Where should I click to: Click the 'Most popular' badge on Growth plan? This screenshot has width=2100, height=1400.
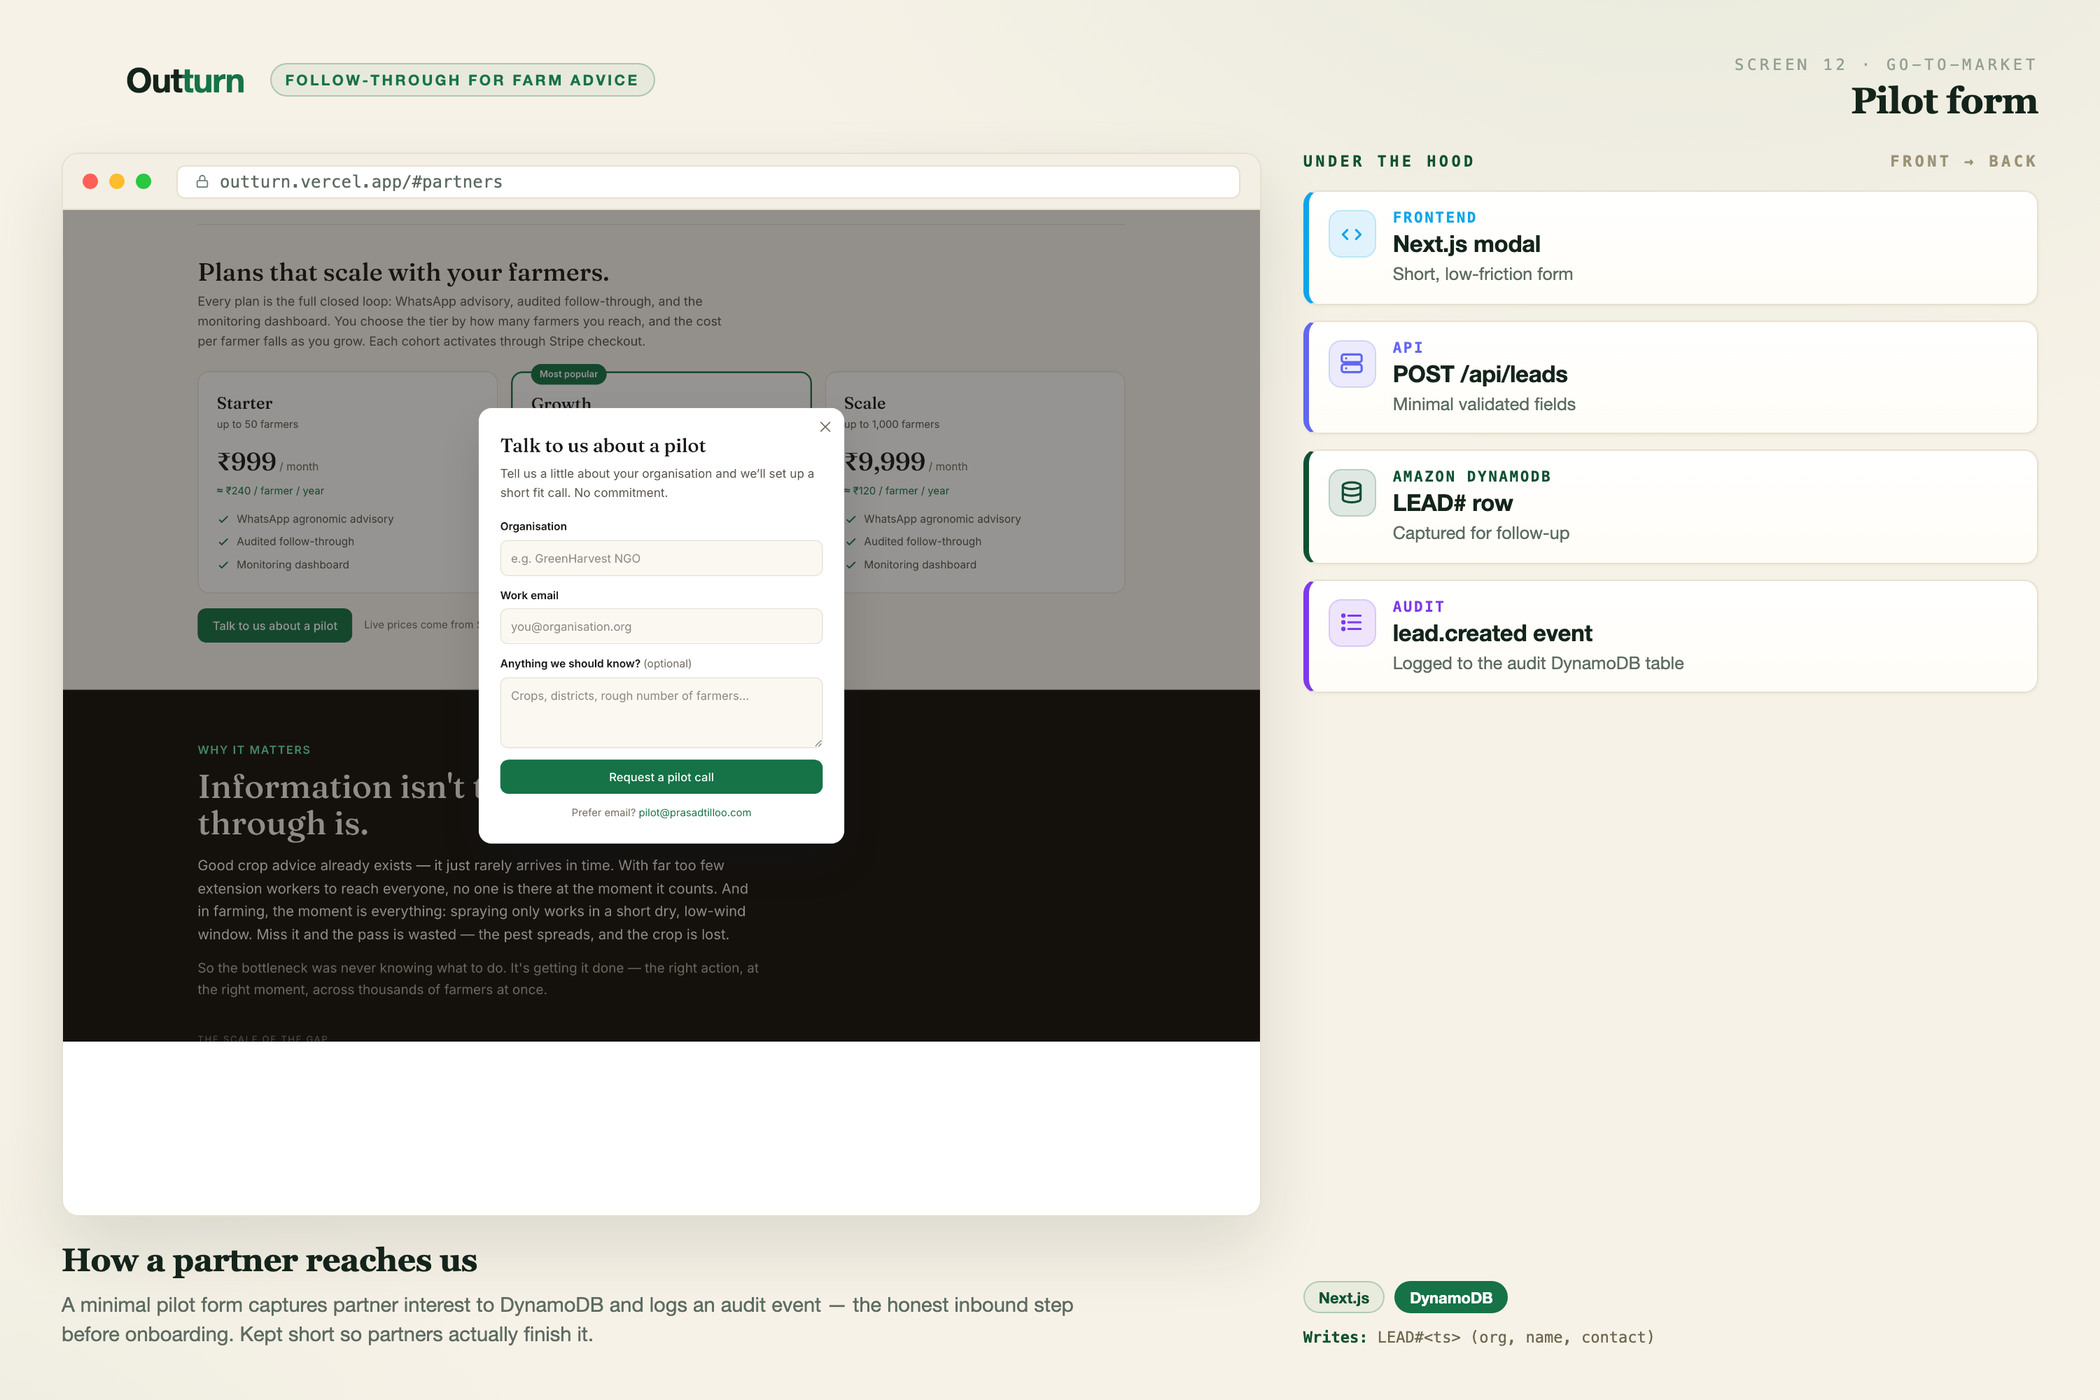click(x=568, y=374)
